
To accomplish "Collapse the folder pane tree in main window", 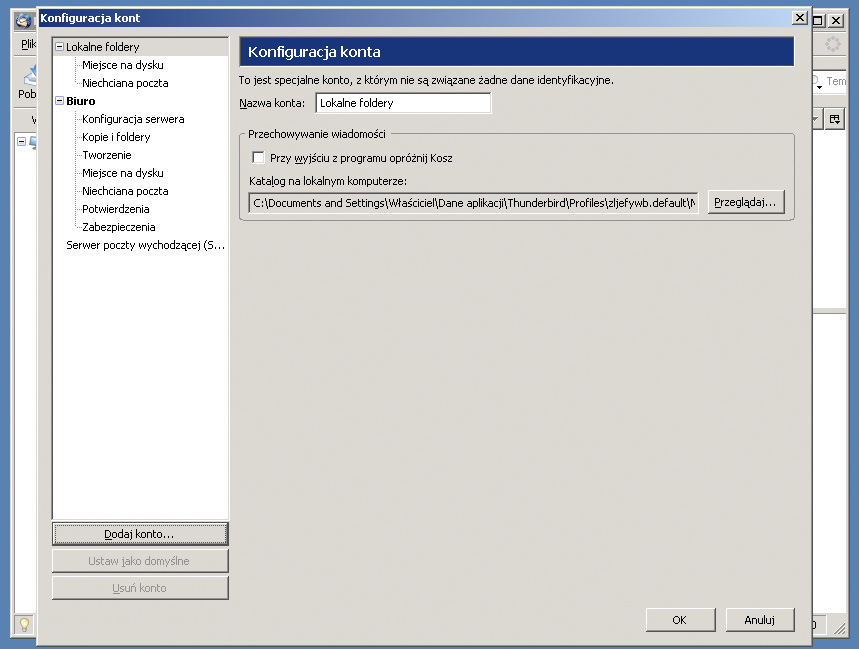I will 21,141.
